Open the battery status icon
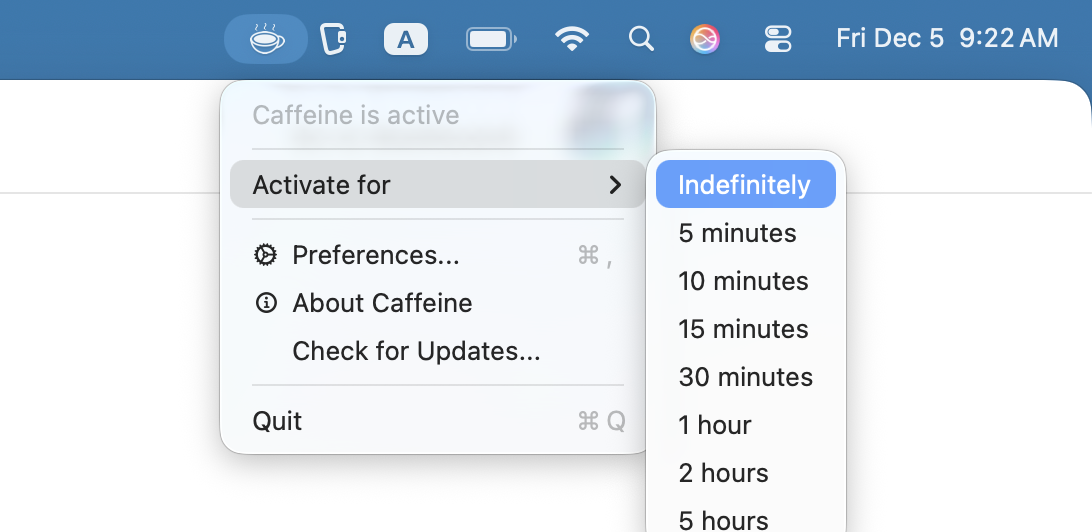This screenshot has height=532, width=1092. tap(490, 39)
